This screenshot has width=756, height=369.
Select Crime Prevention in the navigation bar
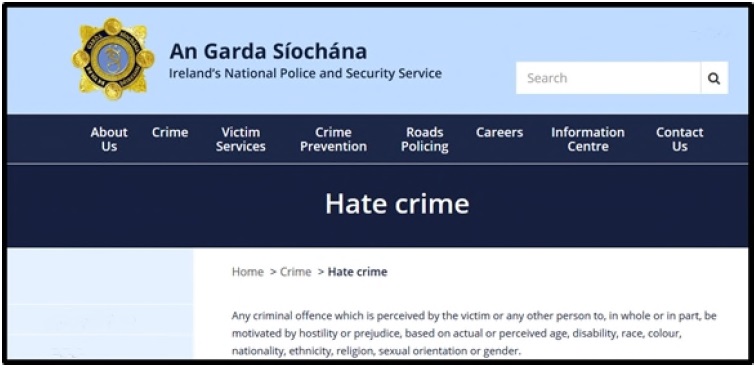333,139
